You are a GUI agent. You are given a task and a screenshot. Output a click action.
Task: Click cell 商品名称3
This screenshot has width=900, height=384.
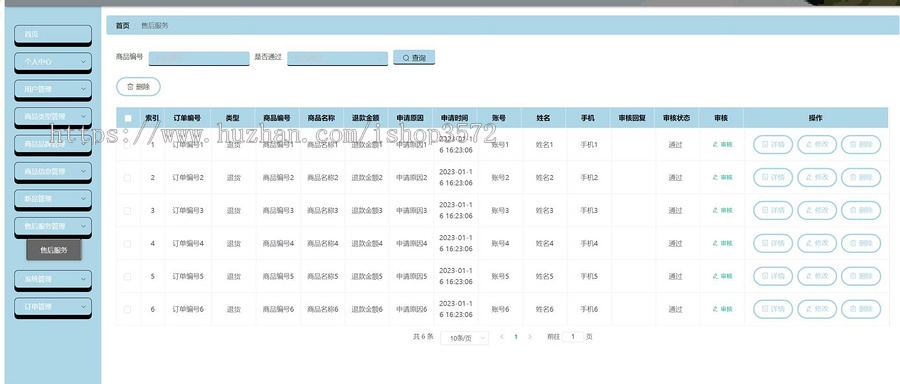point(323,211)
